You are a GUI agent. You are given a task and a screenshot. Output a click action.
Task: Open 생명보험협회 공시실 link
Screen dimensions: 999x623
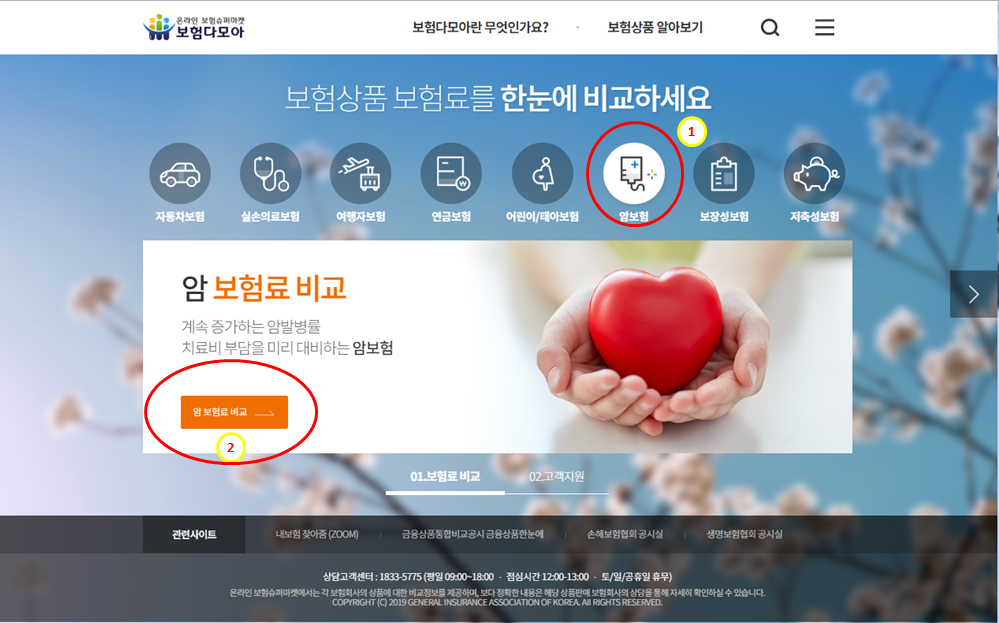click(x=744, y=534)
